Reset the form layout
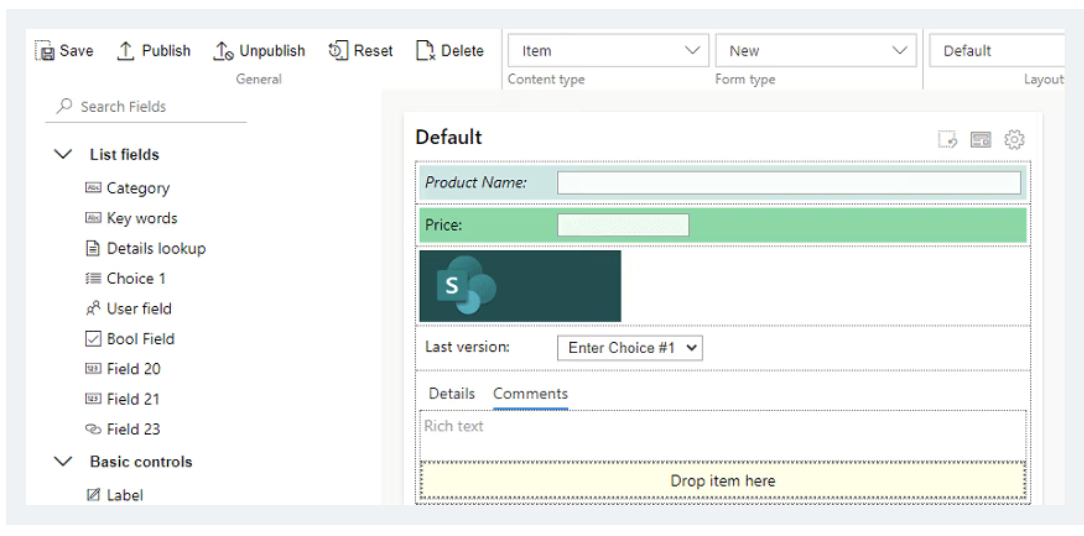 360,51
